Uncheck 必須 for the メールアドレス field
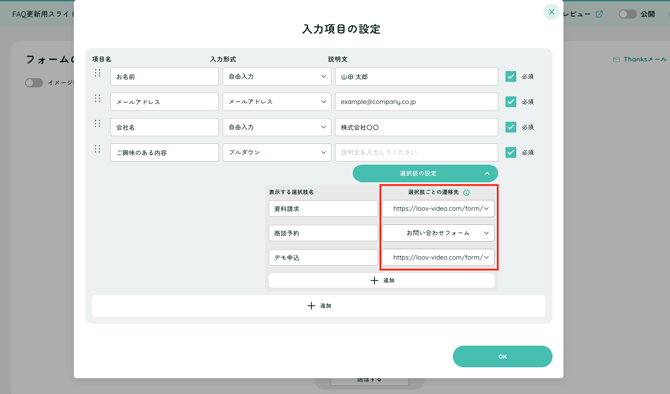The image size is (670, 394). pyautogui.click(x=511, y=102)
